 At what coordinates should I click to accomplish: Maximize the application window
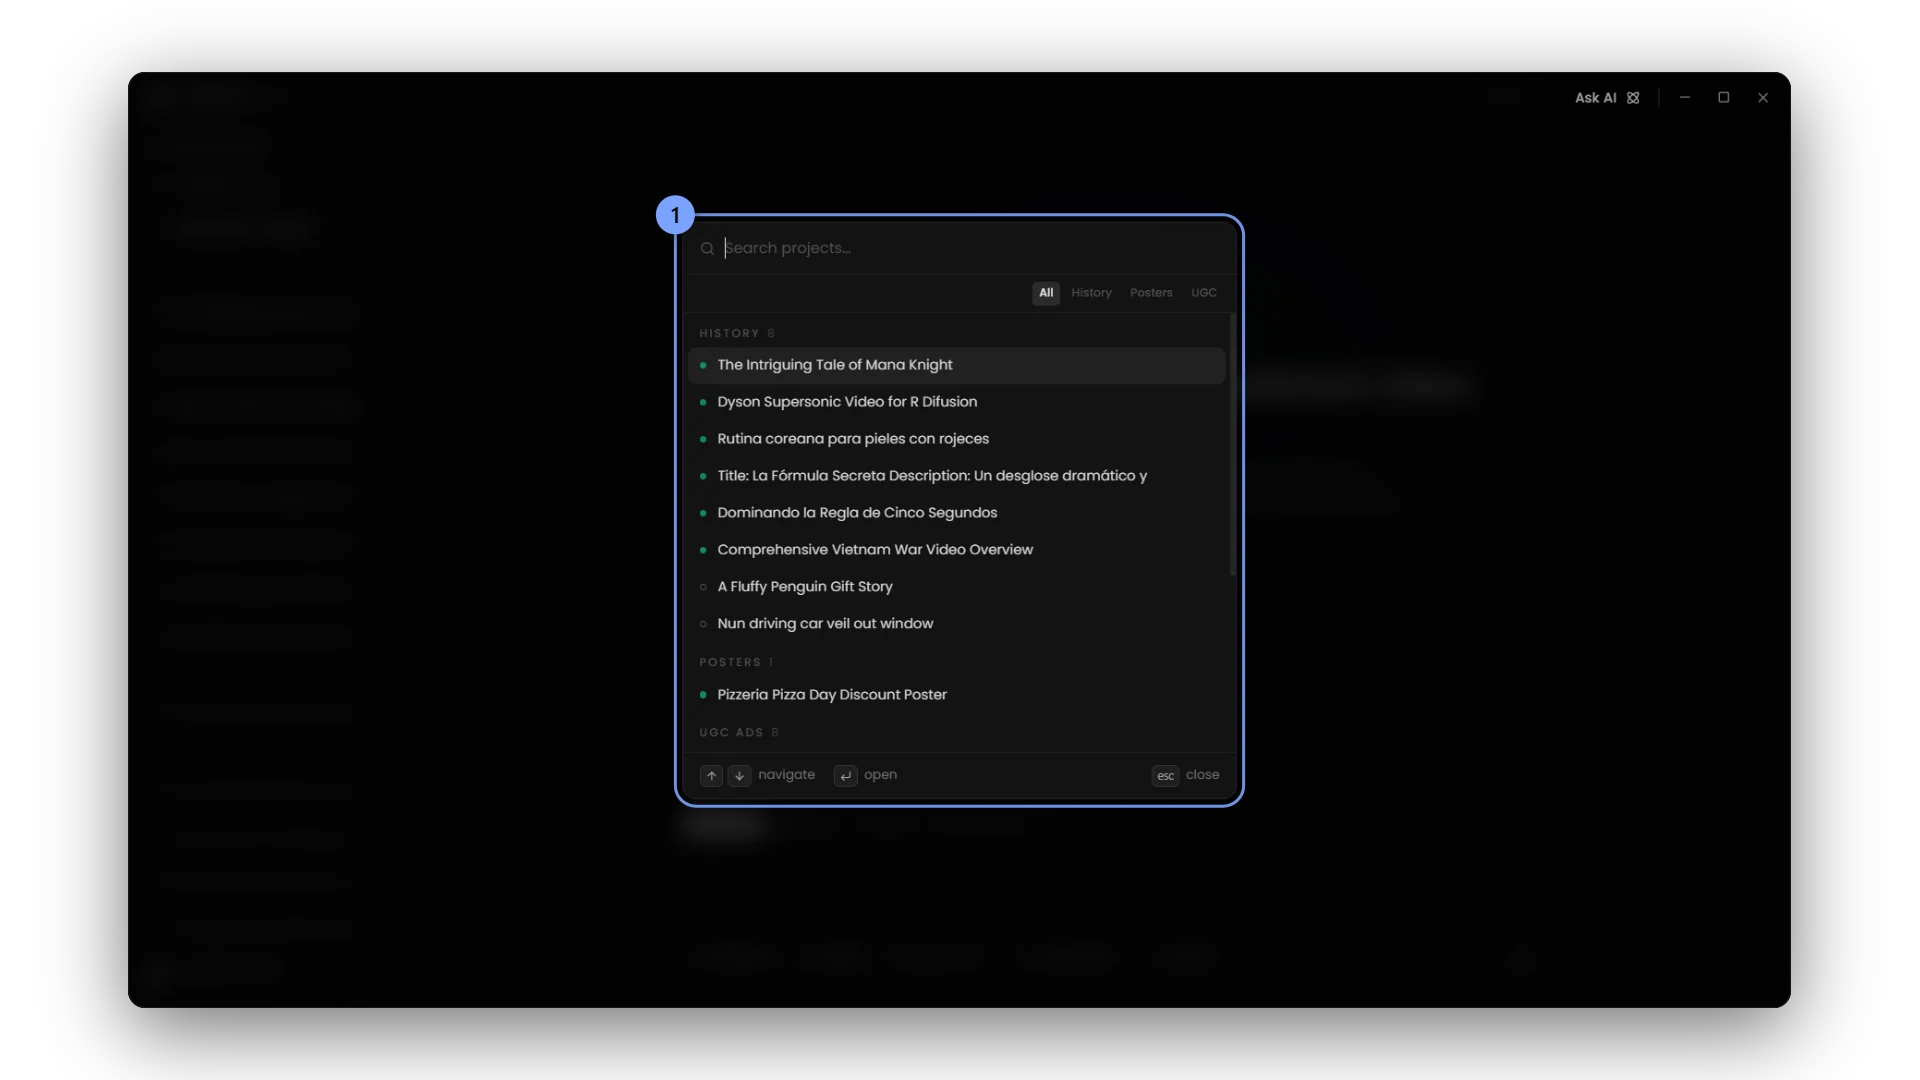pos(1724,98)
